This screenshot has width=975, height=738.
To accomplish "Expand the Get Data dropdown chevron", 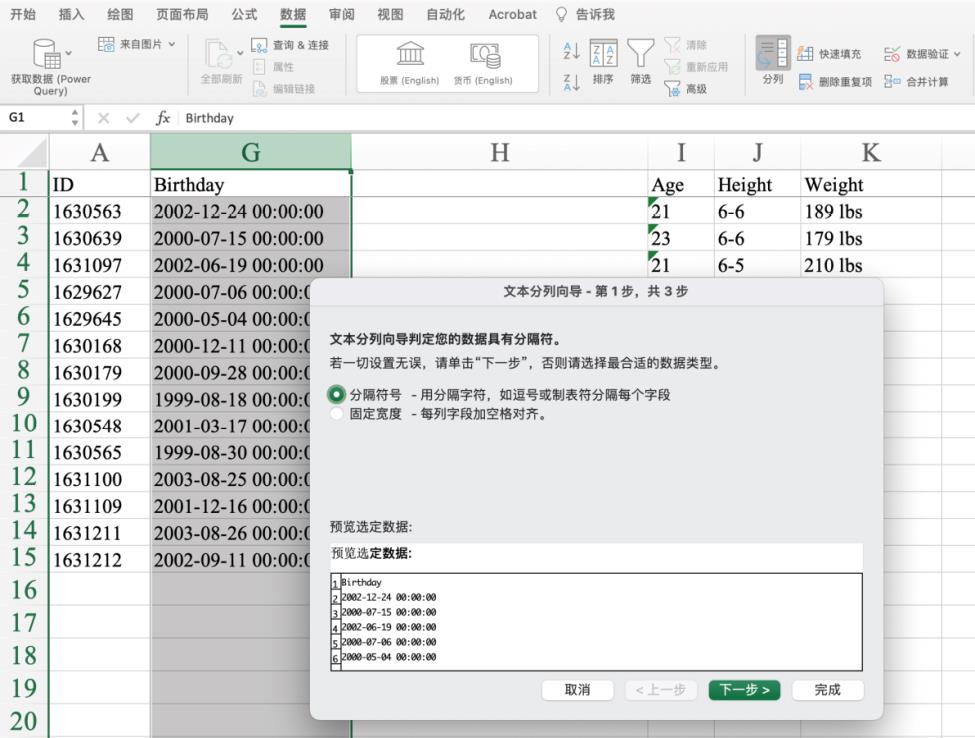I will point(68,52).
